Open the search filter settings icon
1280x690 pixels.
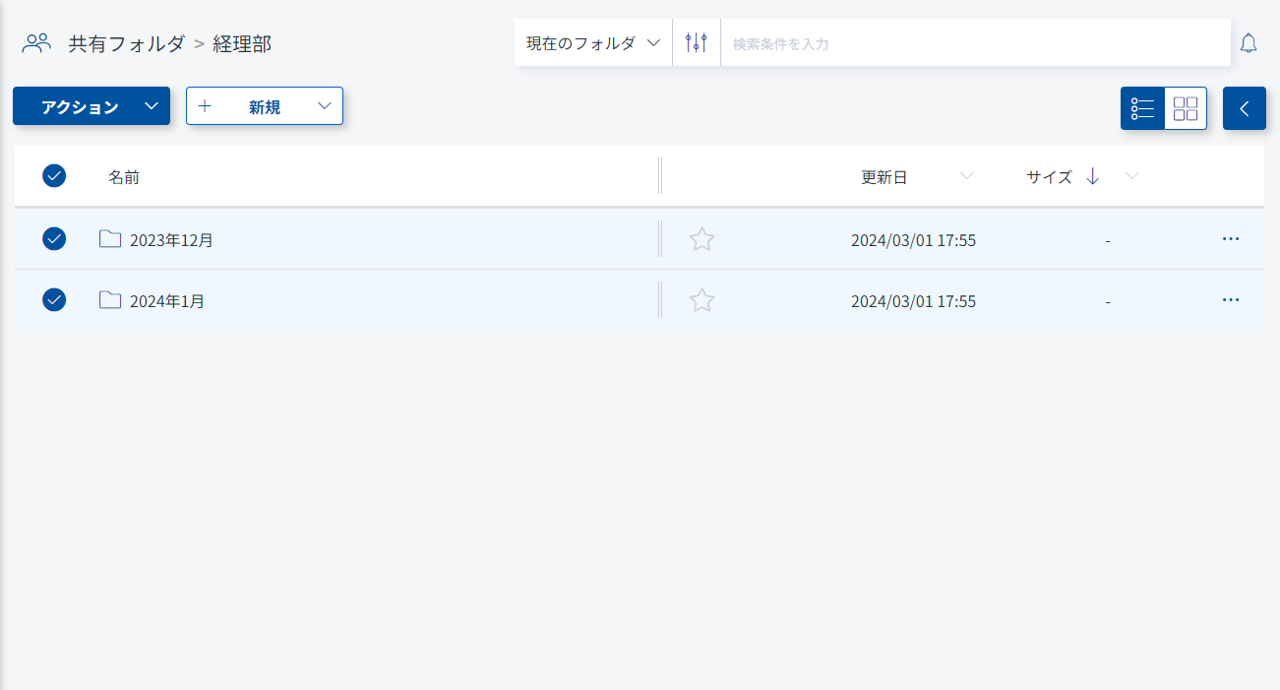pyautogui.click(x=696, y=43)
